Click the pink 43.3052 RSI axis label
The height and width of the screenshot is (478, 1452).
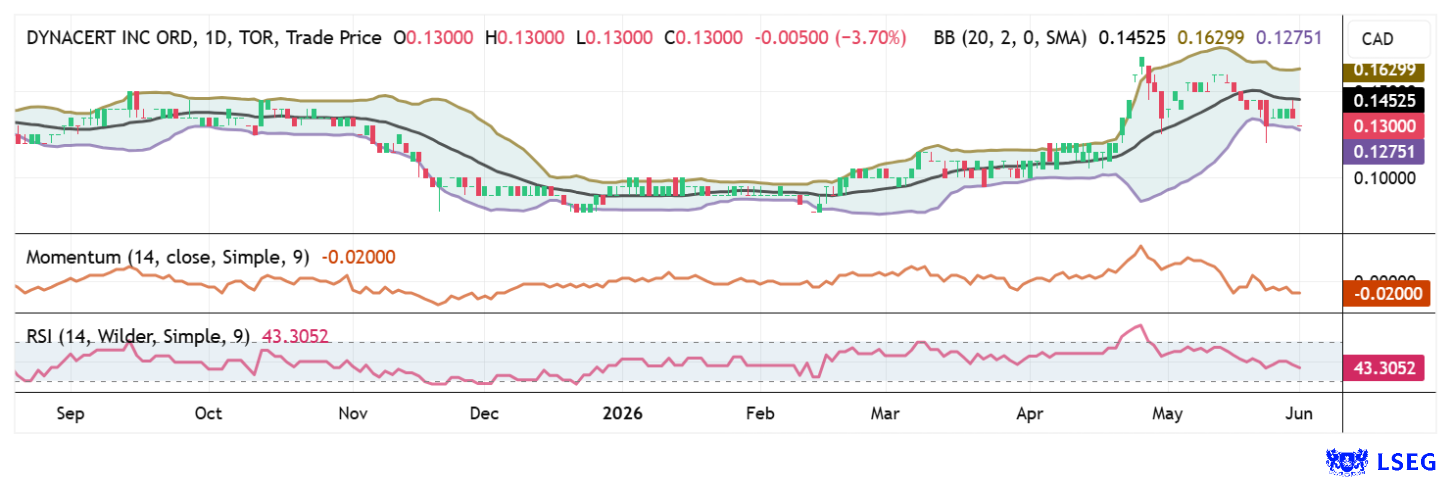1385,368
